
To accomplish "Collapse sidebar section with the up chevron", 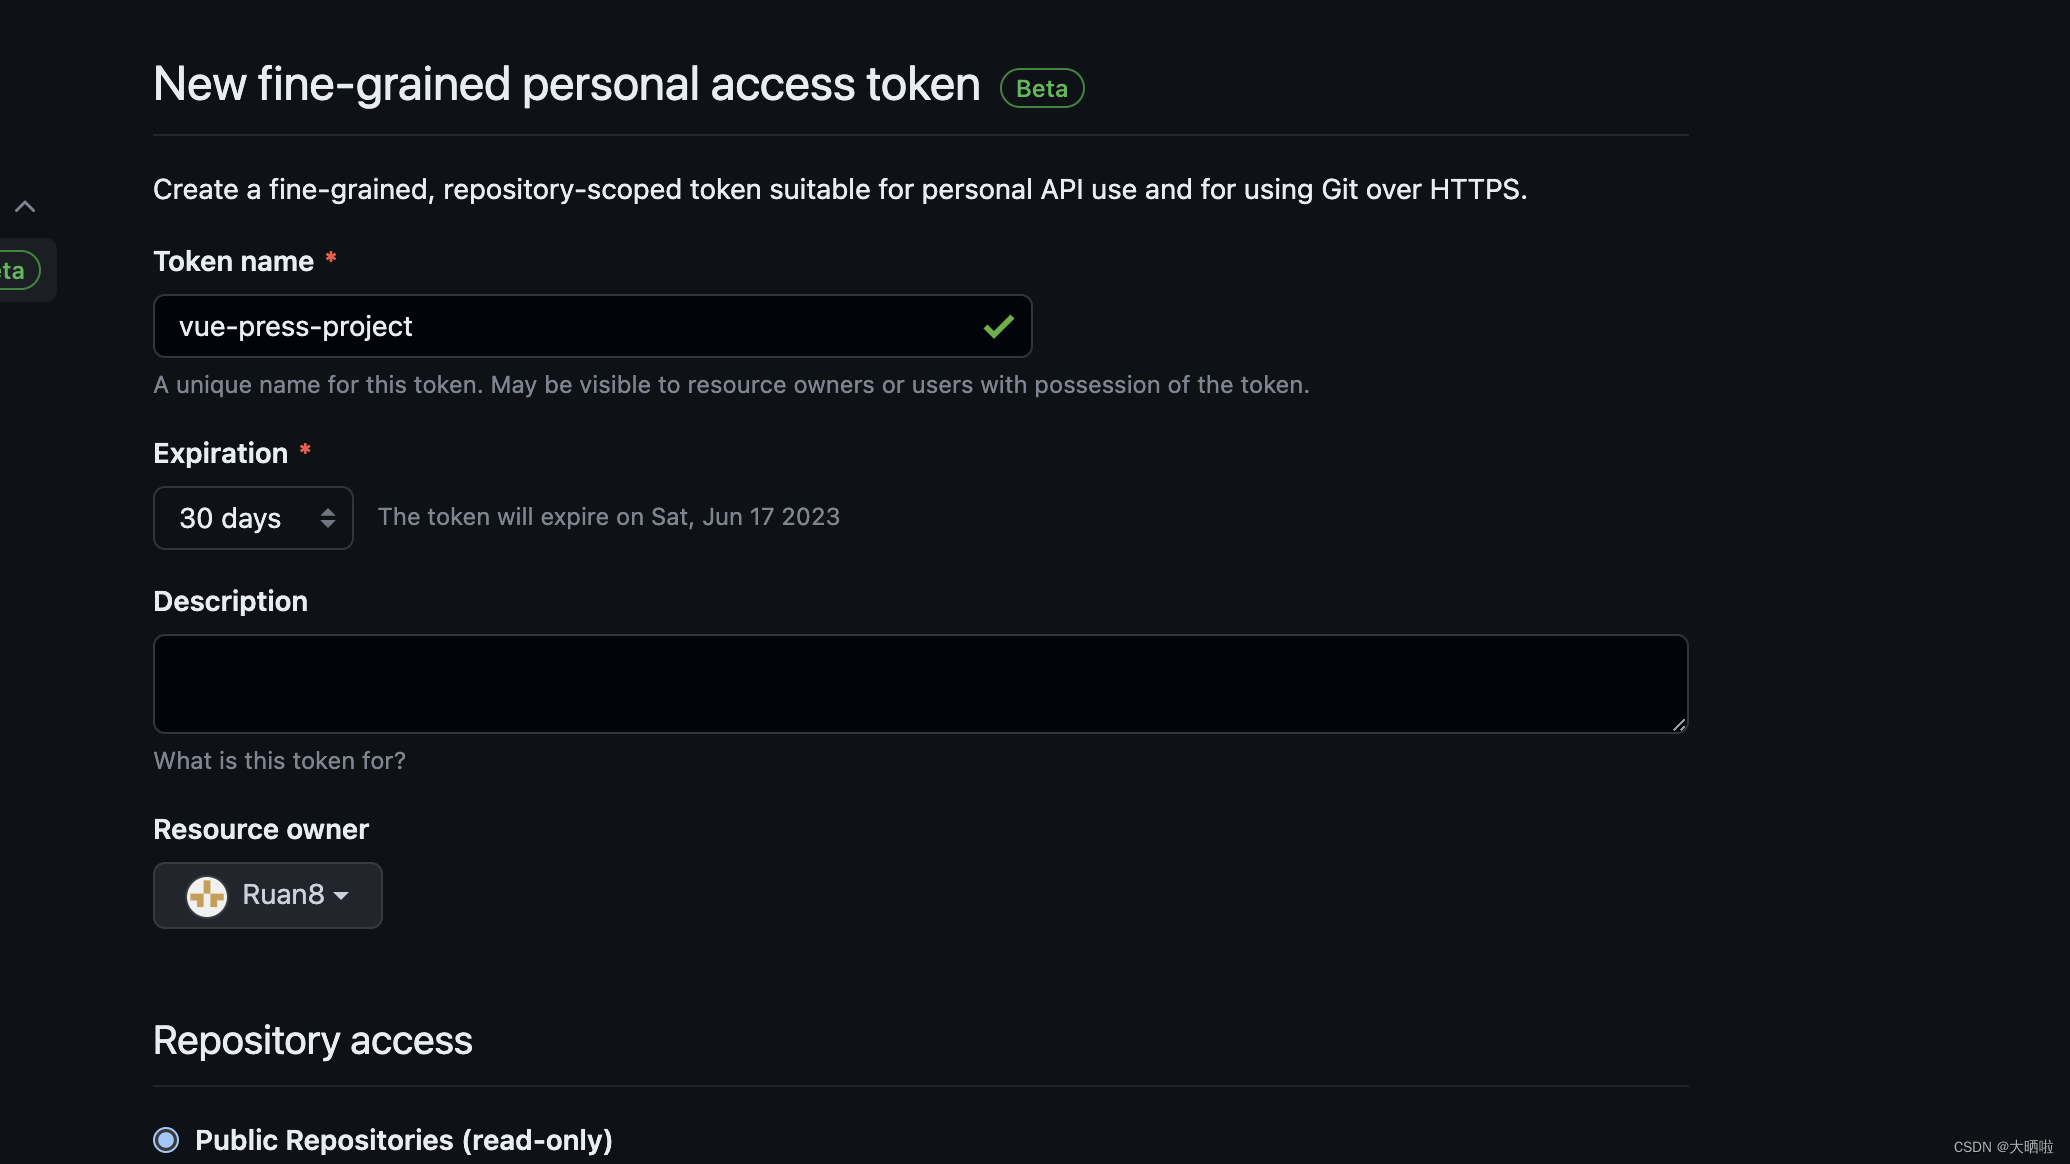I will (x=25, y=207).
